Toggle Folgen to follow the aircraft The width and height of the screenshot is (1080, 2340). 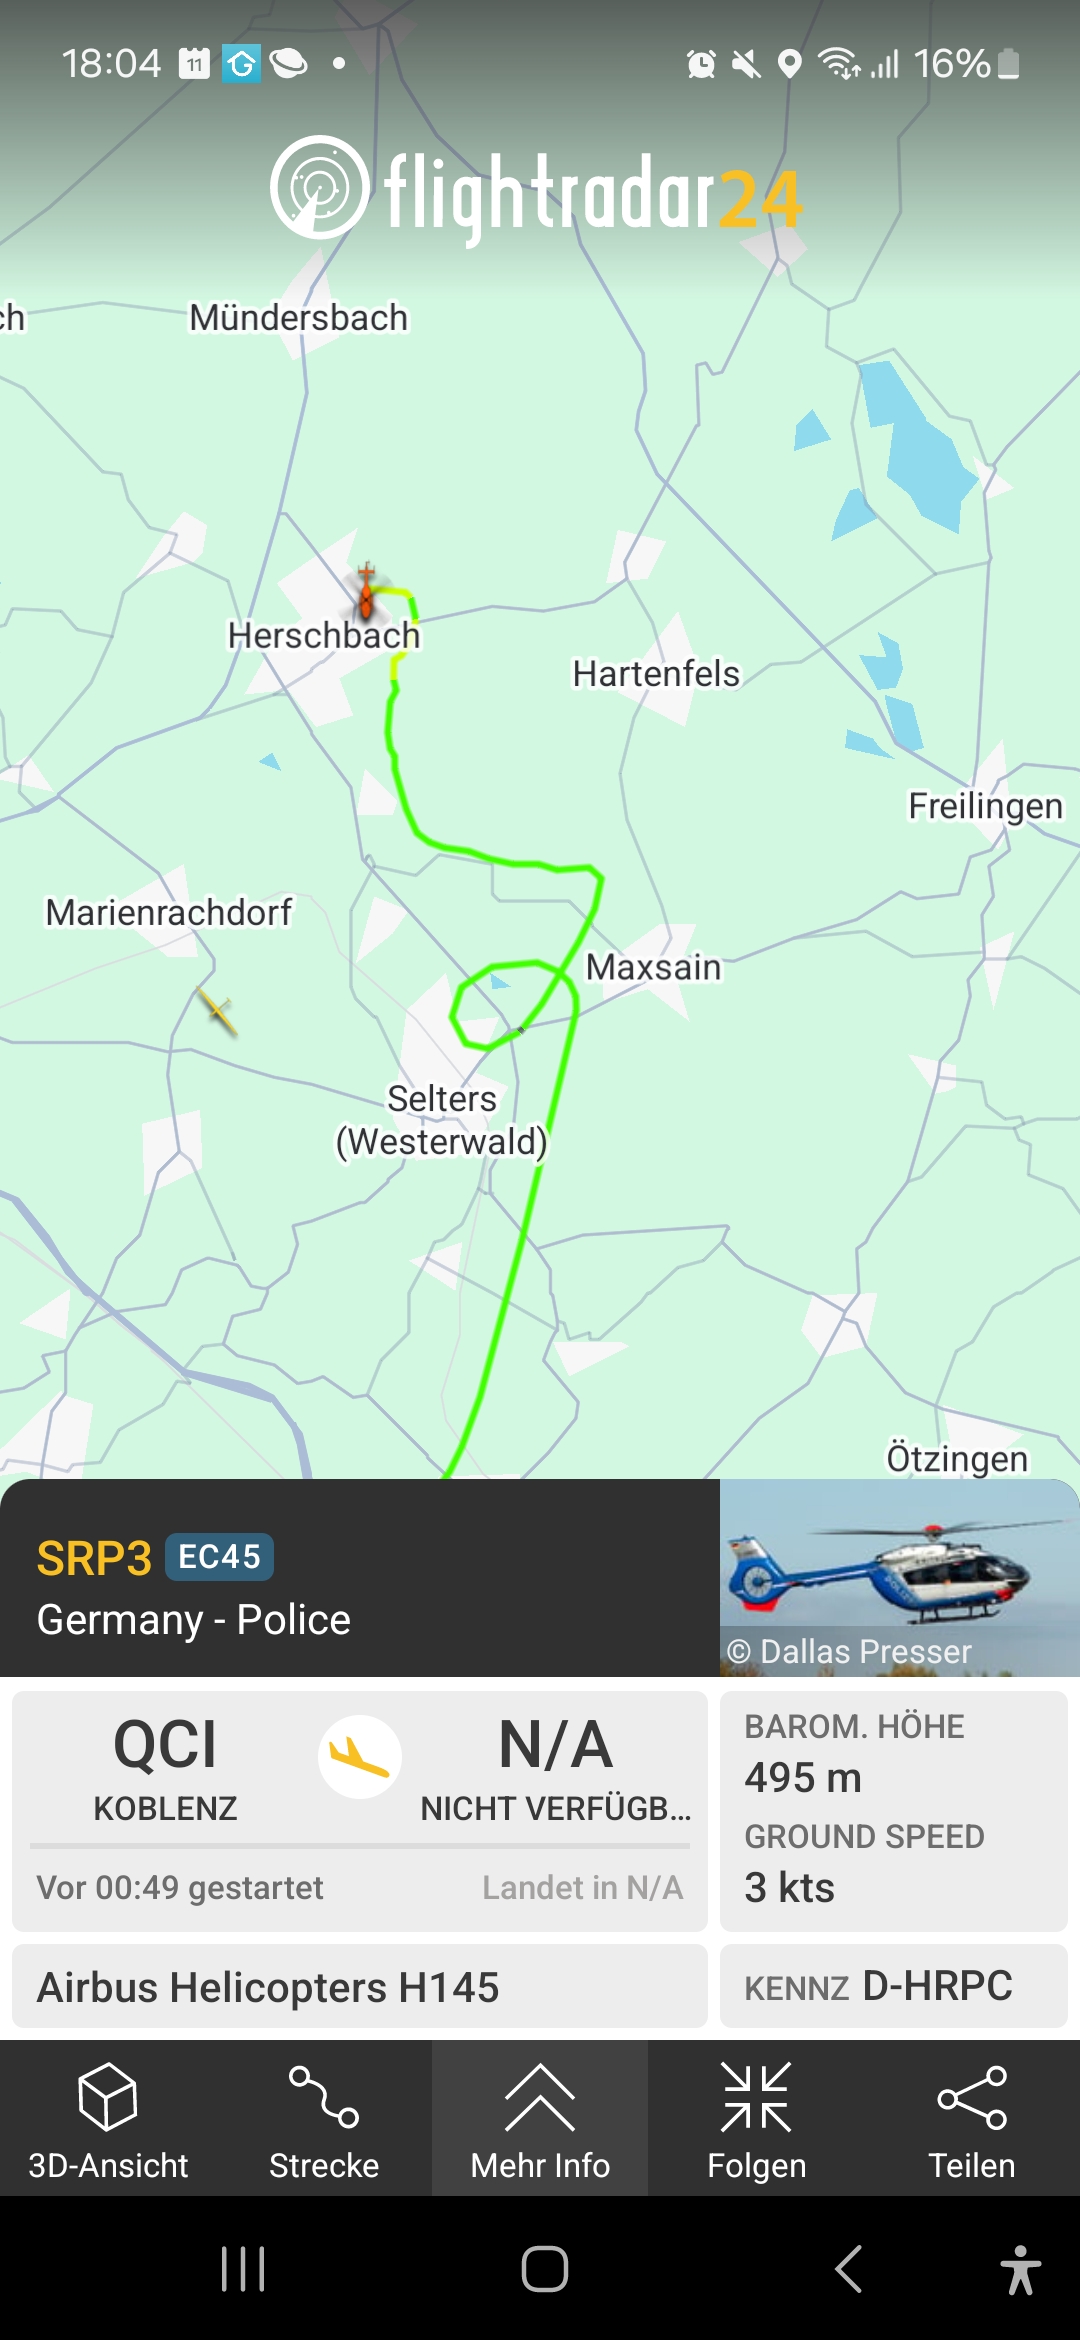pos(756,2120)
